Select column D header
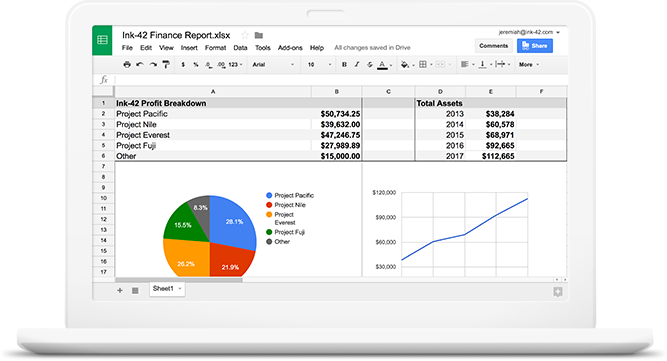667x361 pixels. 440,91
